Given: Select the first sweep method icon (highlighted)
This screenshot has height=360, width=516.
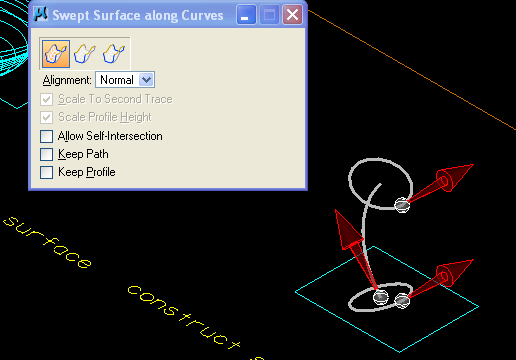Looking at the screenshot, I should coord(56,54).
